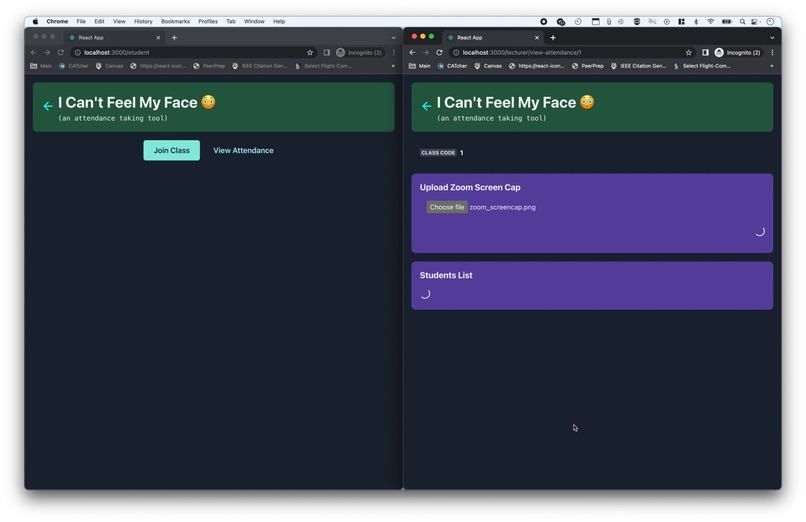Screen dimensions: 806x522
Task: Reload the page in left window
Action: pos(61,52)
